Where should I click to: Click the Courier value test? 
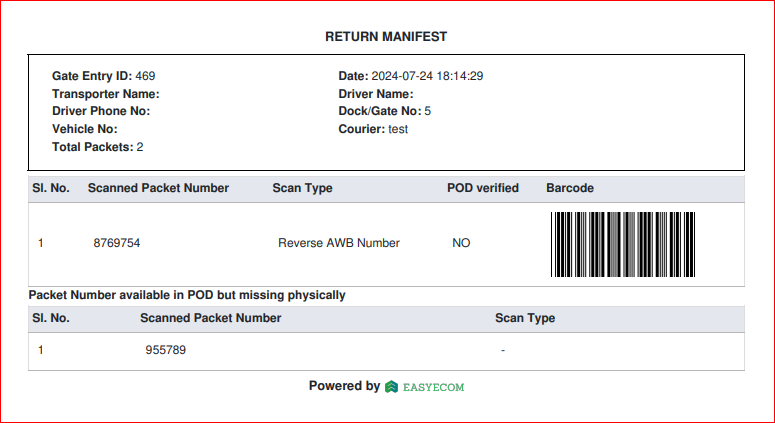pos(398,129)
